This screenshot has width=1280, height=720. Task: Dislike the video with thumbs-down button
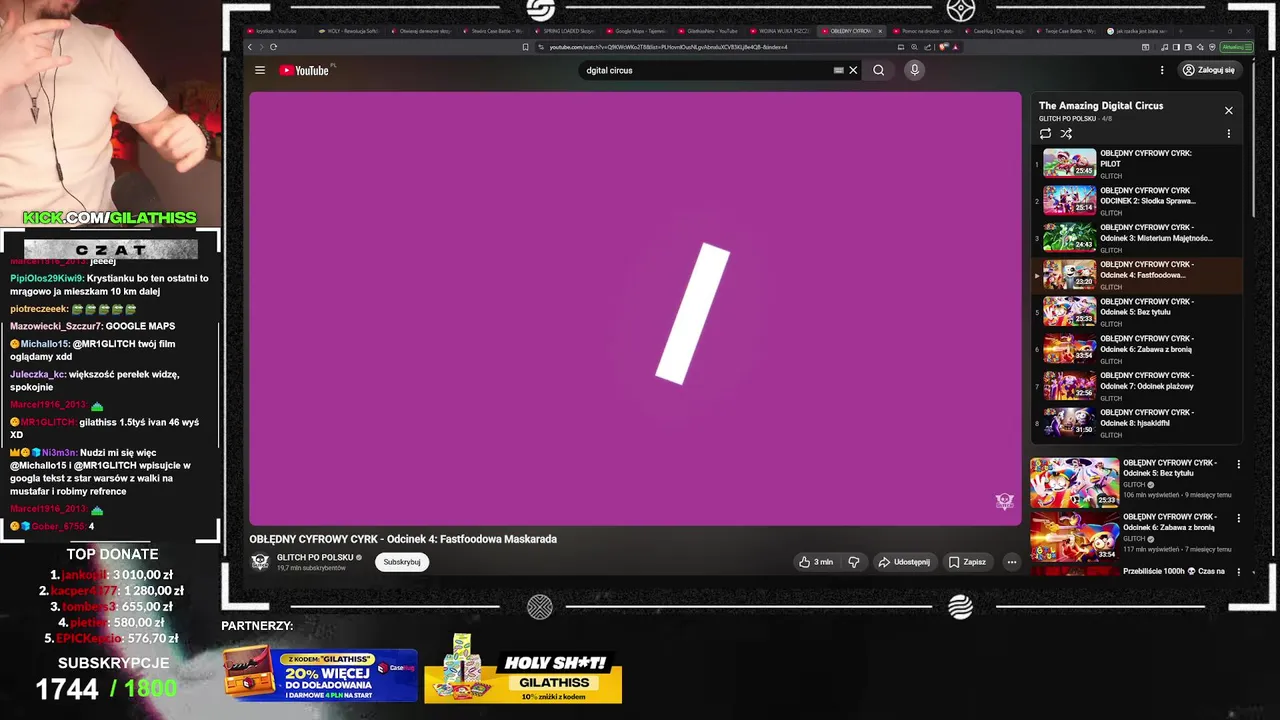click(x=854, y=562)
